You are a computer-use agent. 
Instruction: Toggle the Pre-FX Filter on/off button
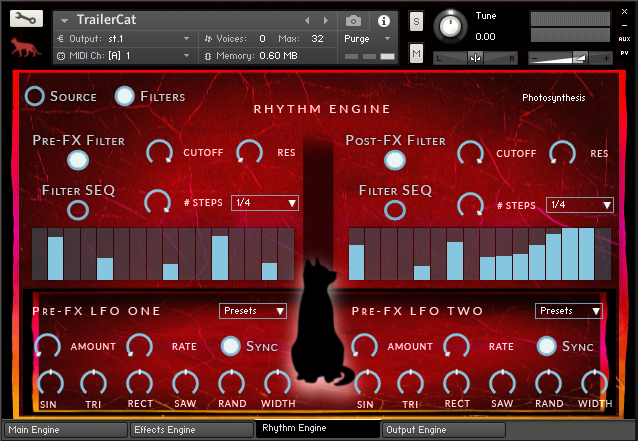(x=78, y=160)
